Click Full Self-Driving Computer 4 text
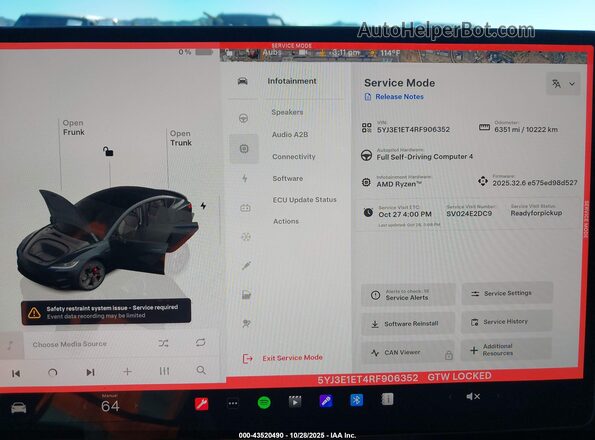This screenshot has width=595, height=440. tap(425, 157)
